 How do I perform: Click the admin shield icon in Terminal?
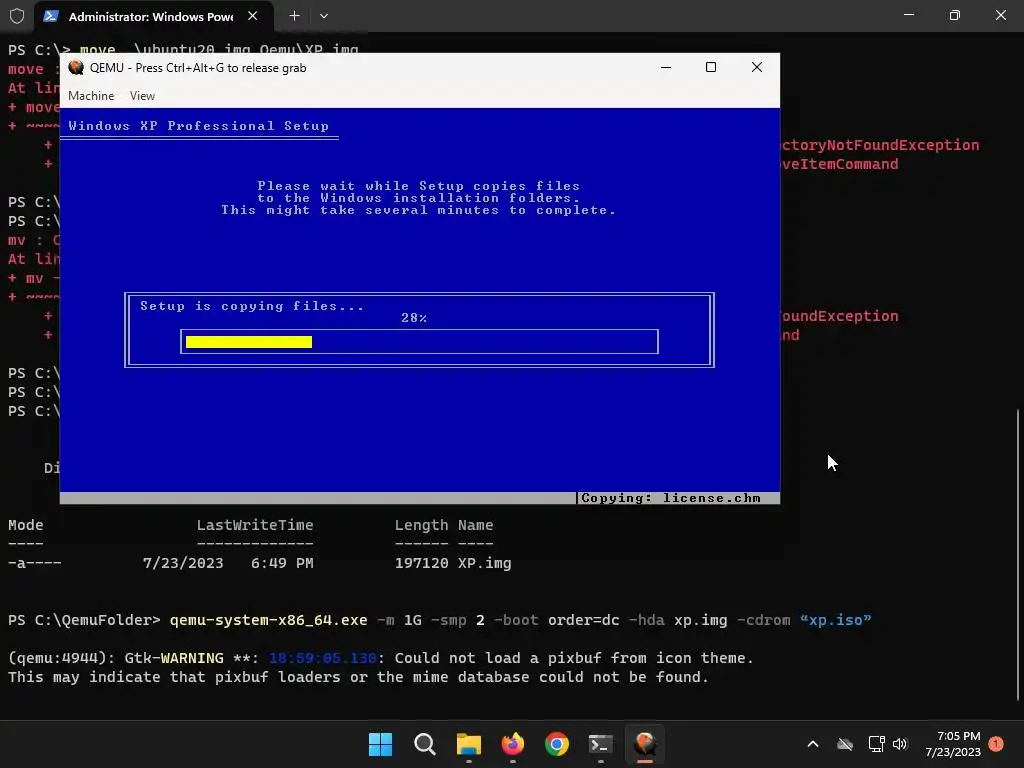[16, 16]
